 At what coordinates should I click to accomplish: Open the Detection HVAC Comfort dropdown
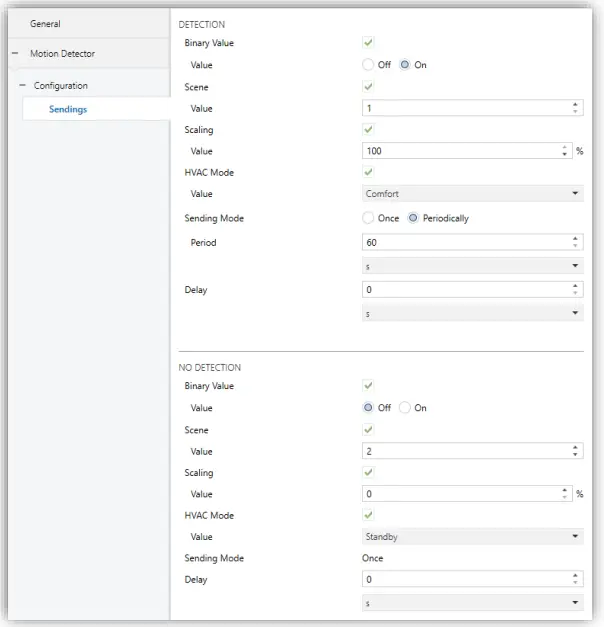472,194
